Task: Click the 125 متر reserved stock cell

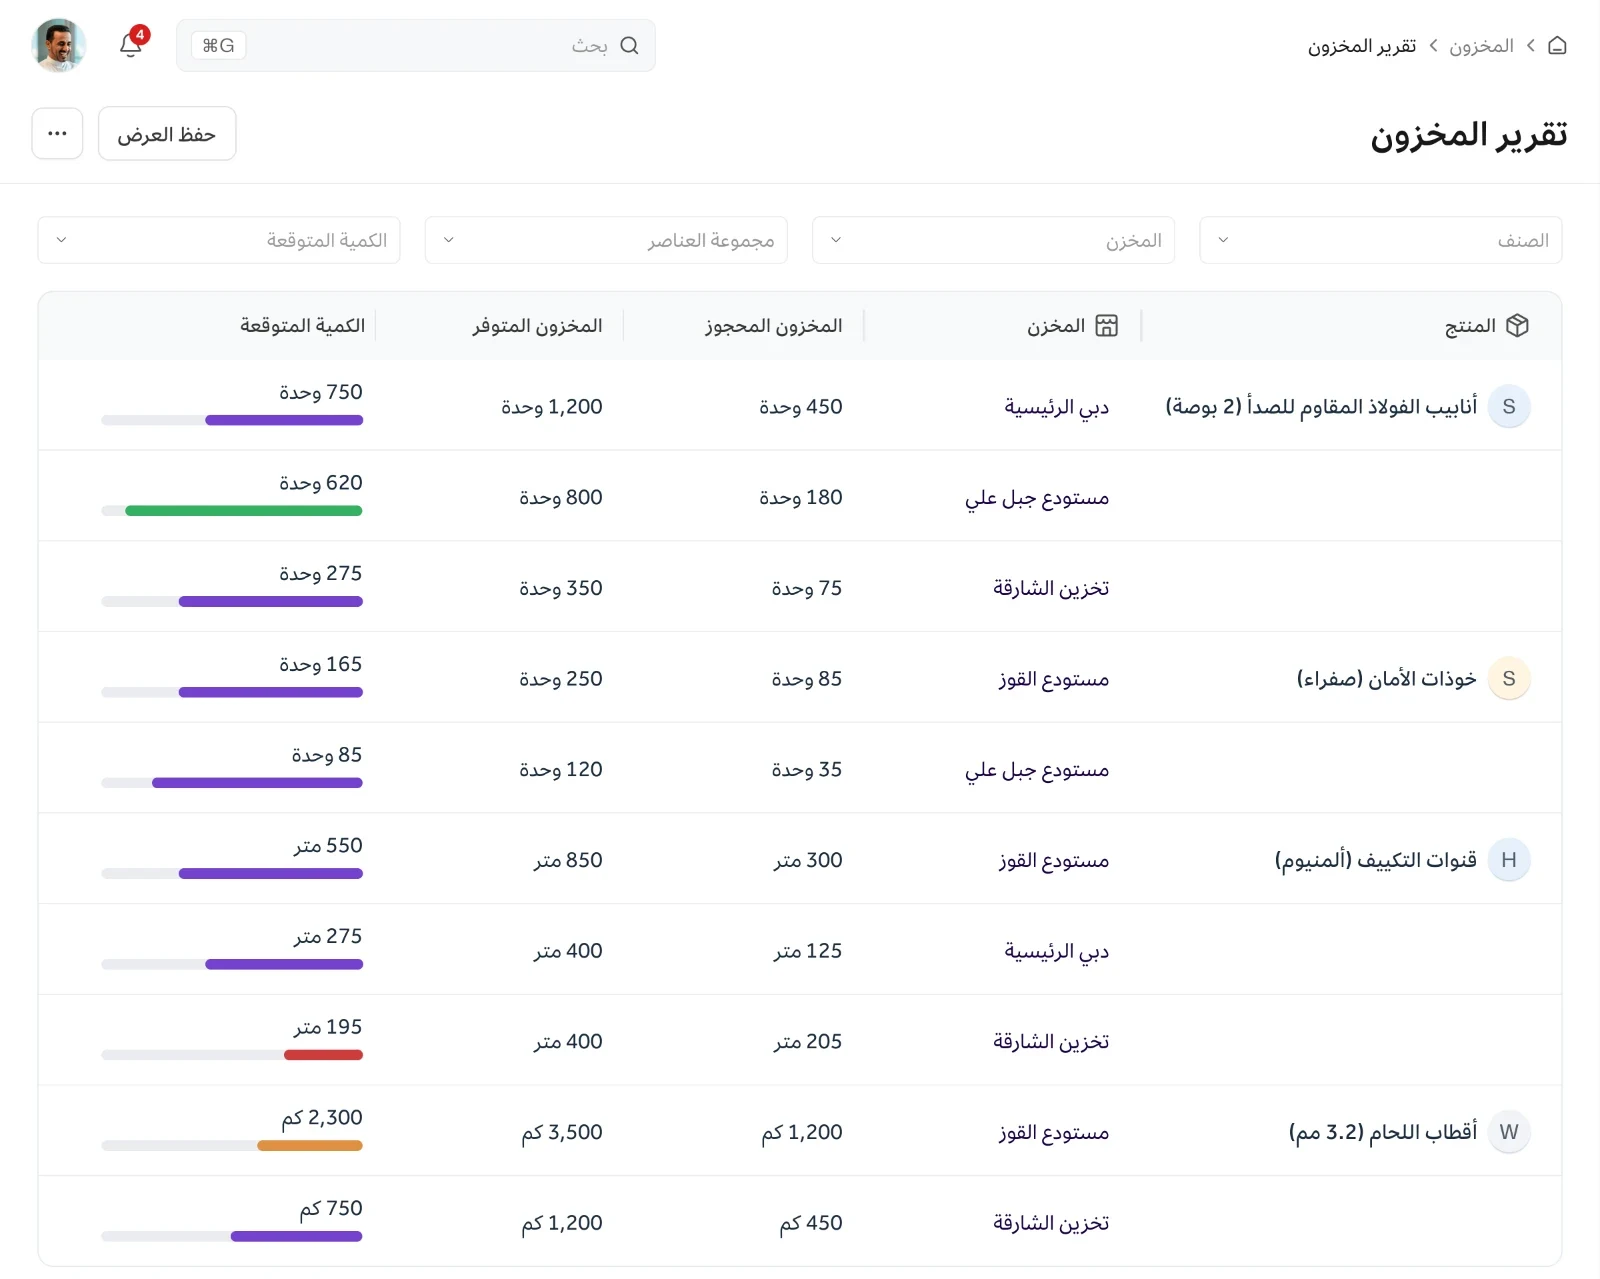Action: [x=808, y=951]
